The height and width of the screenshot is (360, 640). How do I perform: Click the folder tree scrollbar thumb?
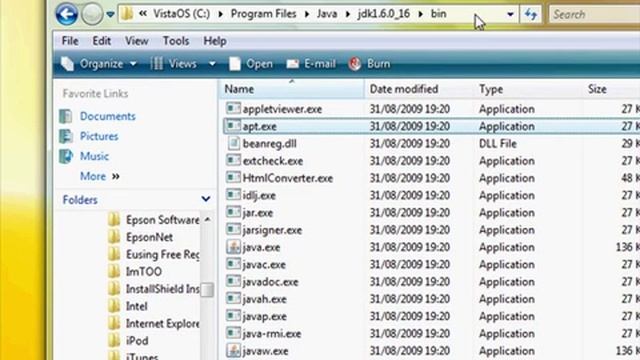point(207,289)
